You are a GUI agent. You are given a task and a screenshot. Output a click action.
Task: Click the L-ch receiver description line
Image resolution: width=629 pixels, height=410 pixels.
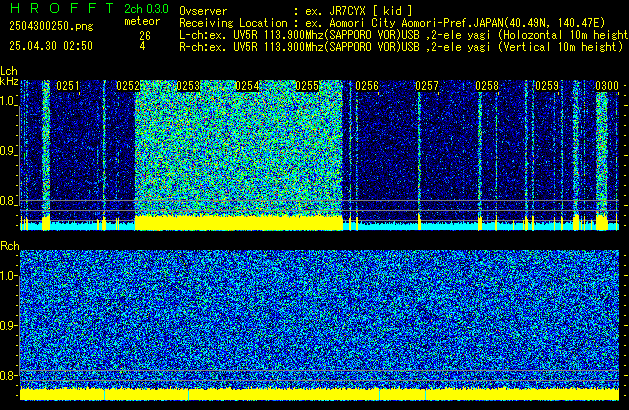pyautogui.click(x=404, y=35)
